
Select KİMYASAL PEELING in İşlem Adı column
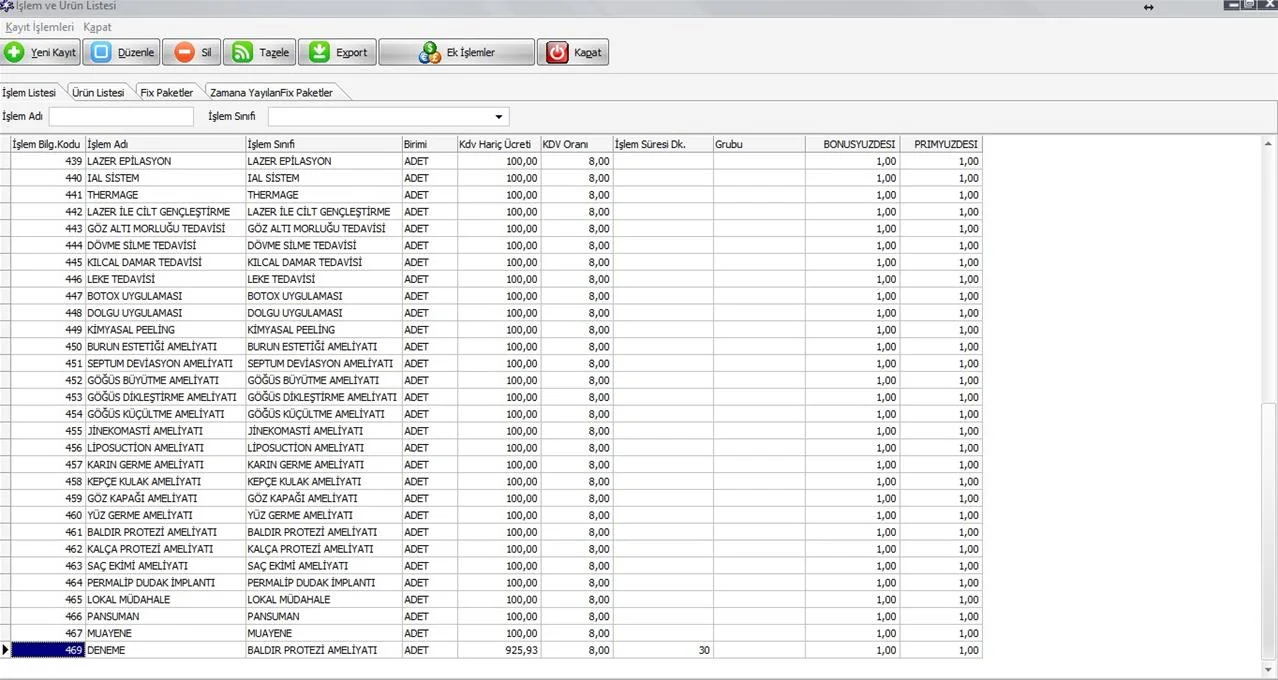[x=131, y=330]
